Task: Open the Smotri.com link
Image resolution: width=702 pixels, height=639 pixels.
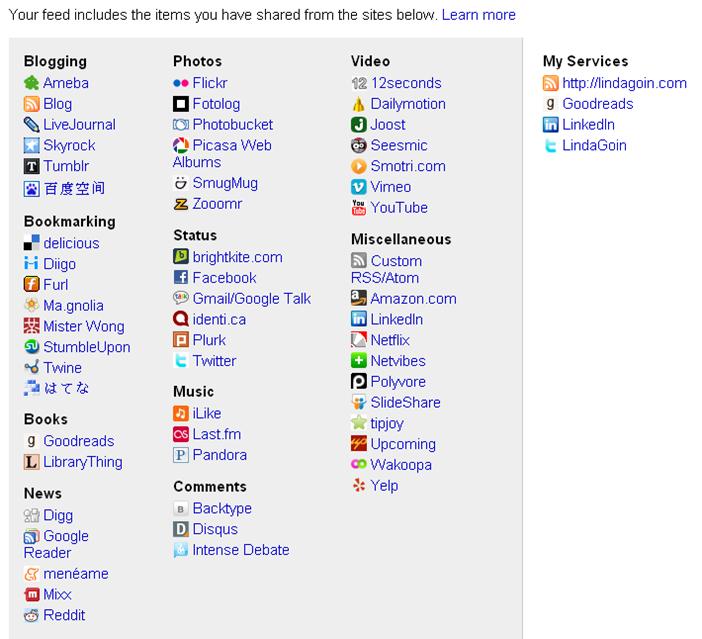Action: pos(408,166)
